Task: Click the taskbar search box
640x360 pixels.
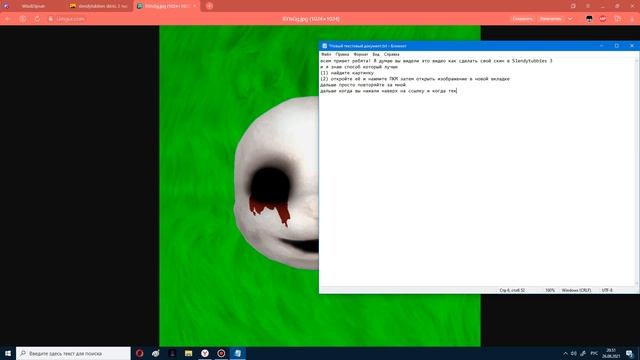Action: [x=73, y=353]
